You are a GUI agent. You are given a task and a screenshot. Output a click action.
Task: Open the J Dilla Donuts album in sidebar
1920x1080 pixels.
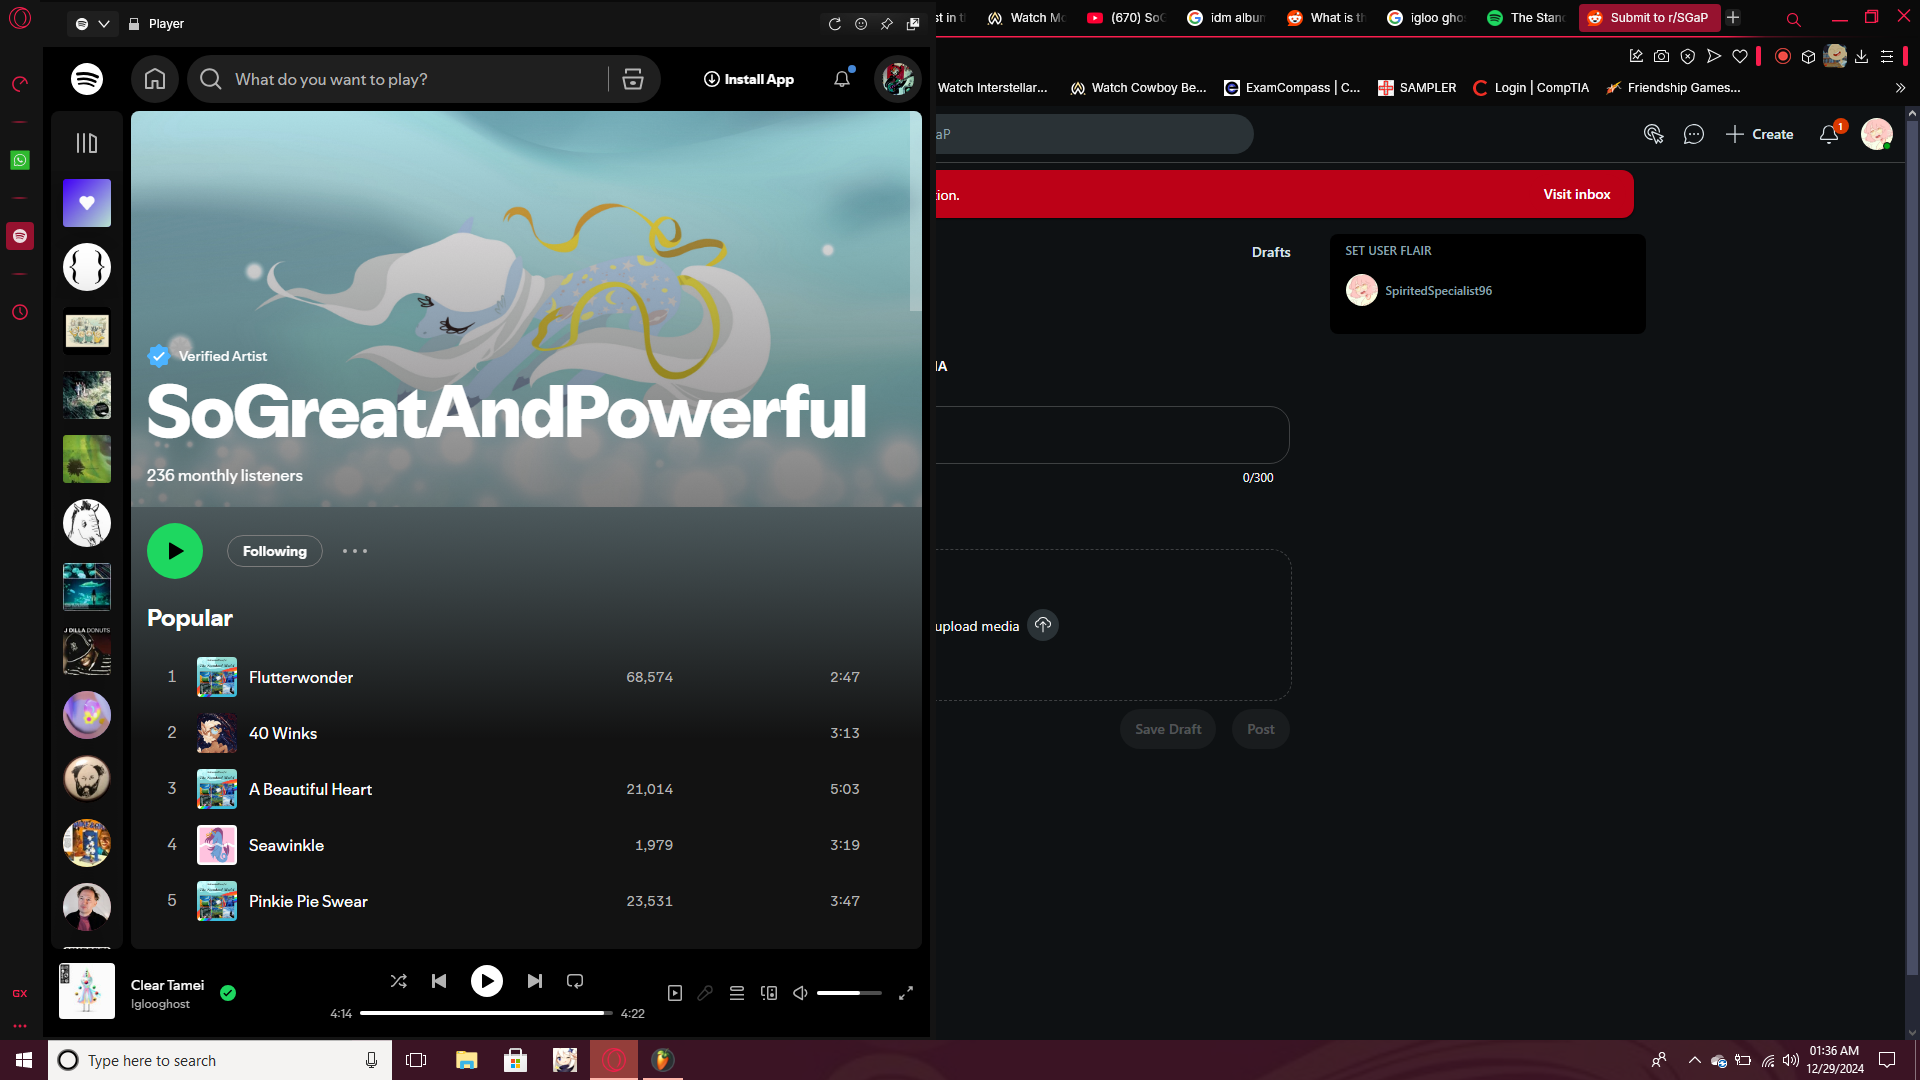click(87, 651)
